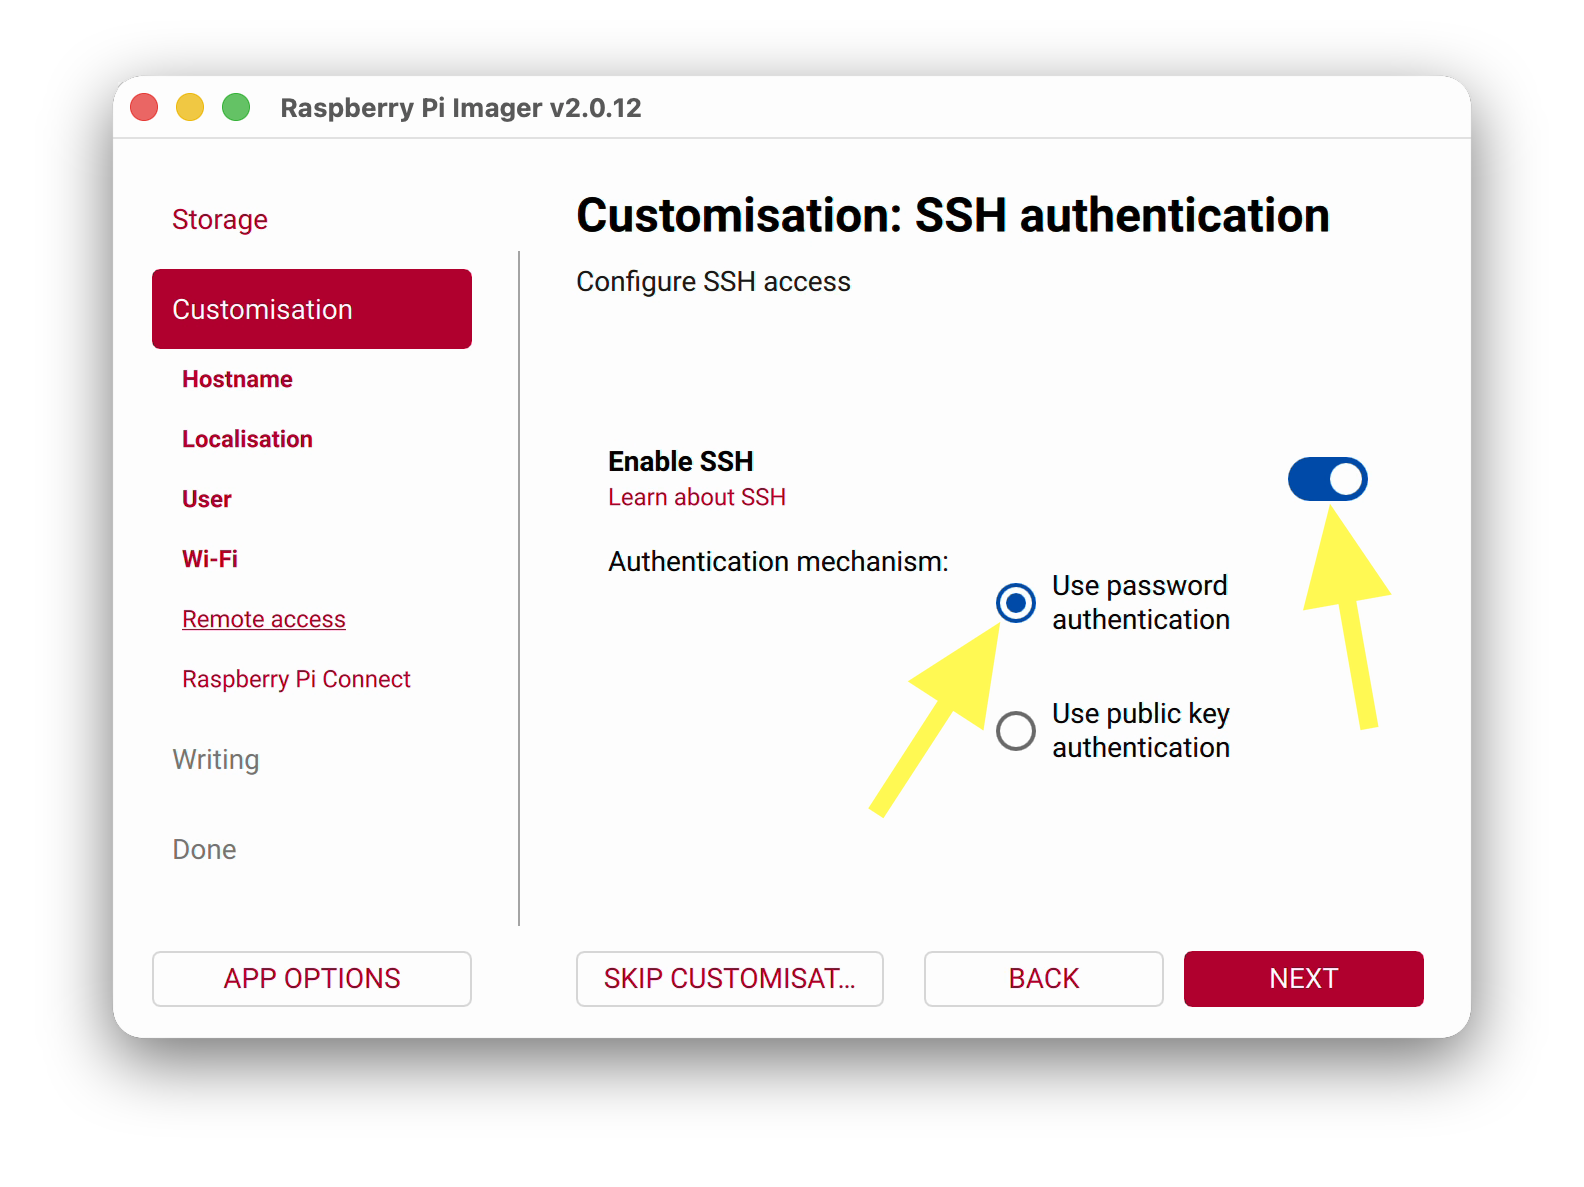Open the Localisation customisation section
This screenshot has height=1187, width=1584.
pyautogui.click(x=248, y=439)
